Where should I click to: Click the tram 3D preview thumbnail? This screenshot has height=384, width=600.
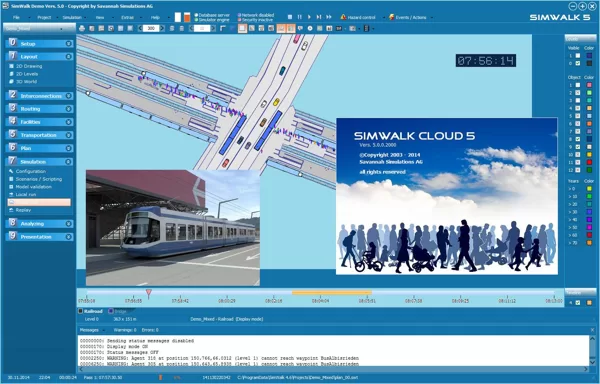click(x=173, y=228)
